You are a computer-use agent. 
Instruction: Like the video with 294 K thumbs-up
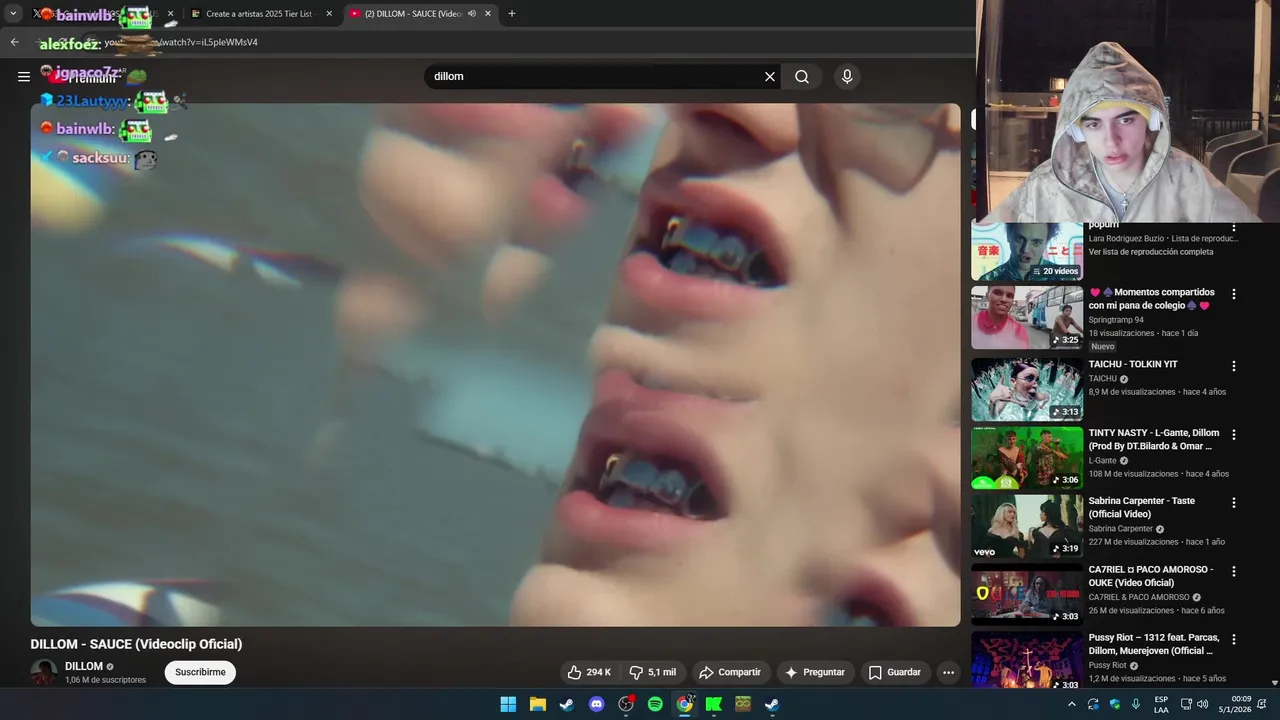click(589, 672)
